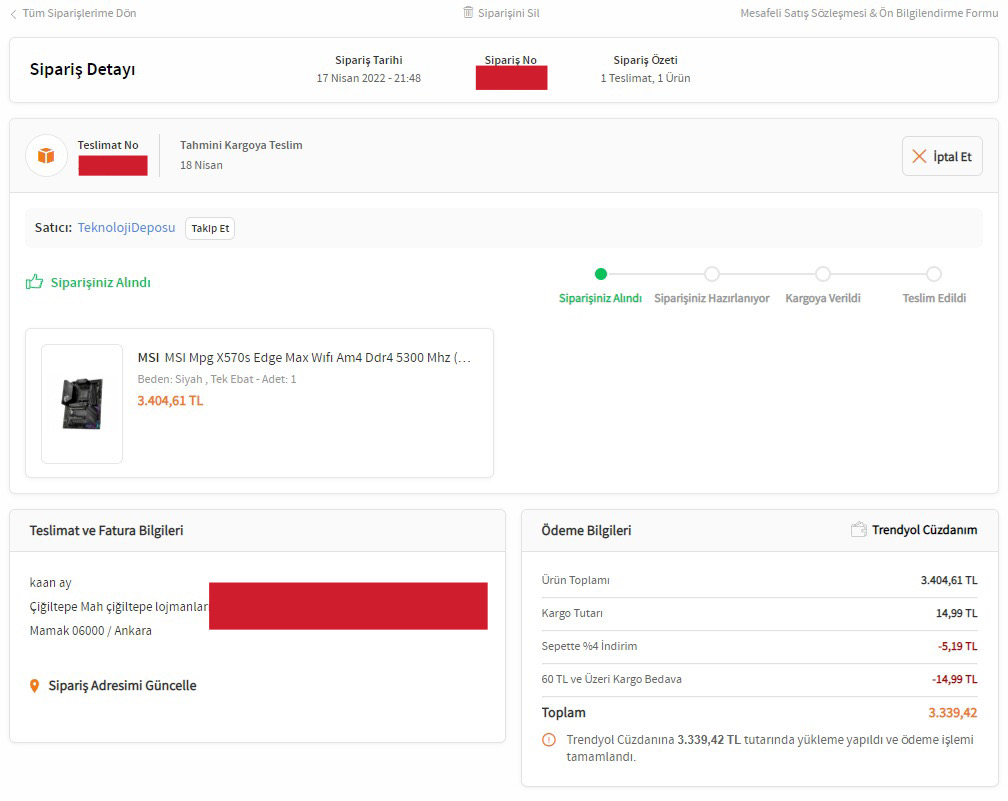Click the X icon in İptal Et

click(919, 156)
